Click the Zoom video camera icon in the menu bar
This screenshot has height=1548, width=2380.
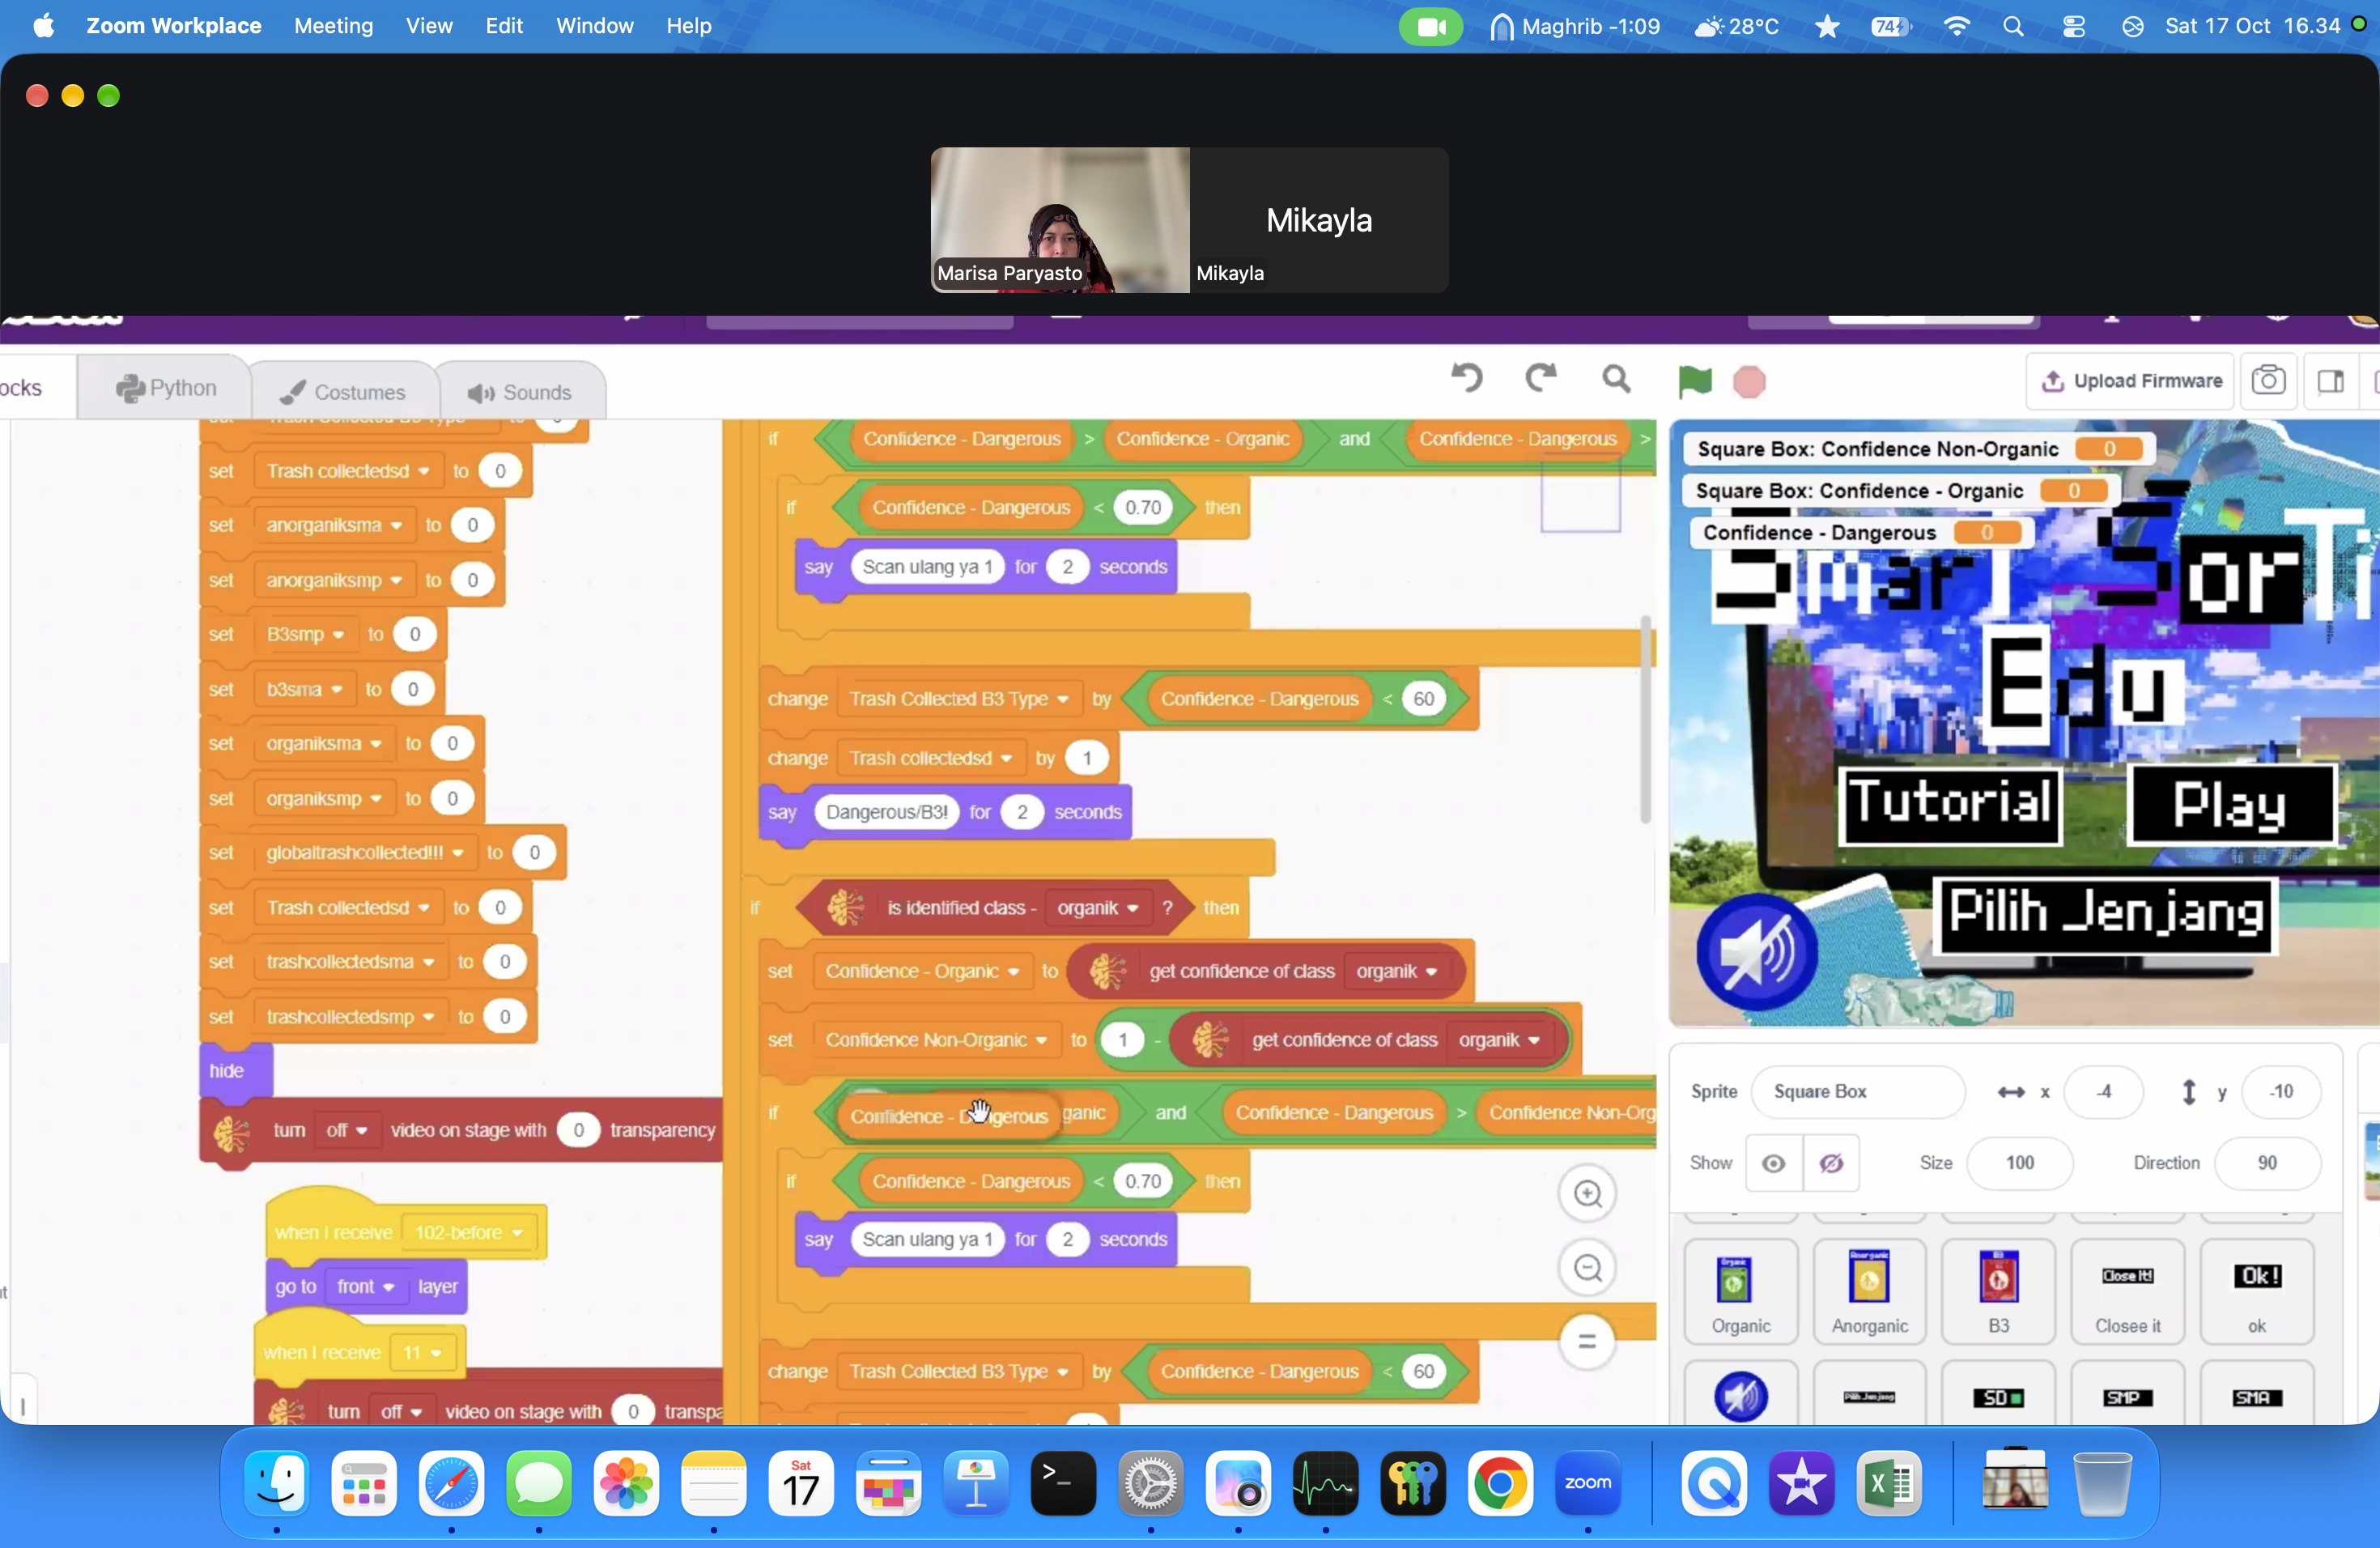(1430, 26)
